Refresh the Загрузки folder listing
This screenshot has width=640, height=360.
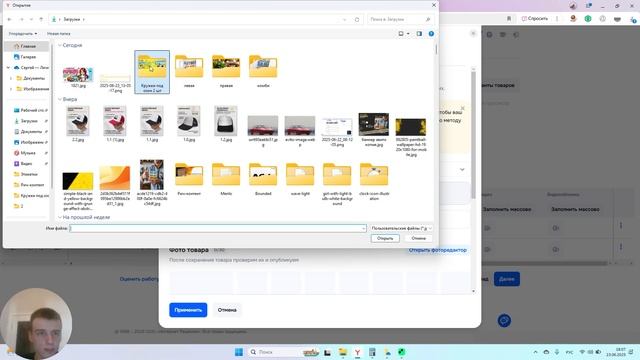(x=357, y=19)
